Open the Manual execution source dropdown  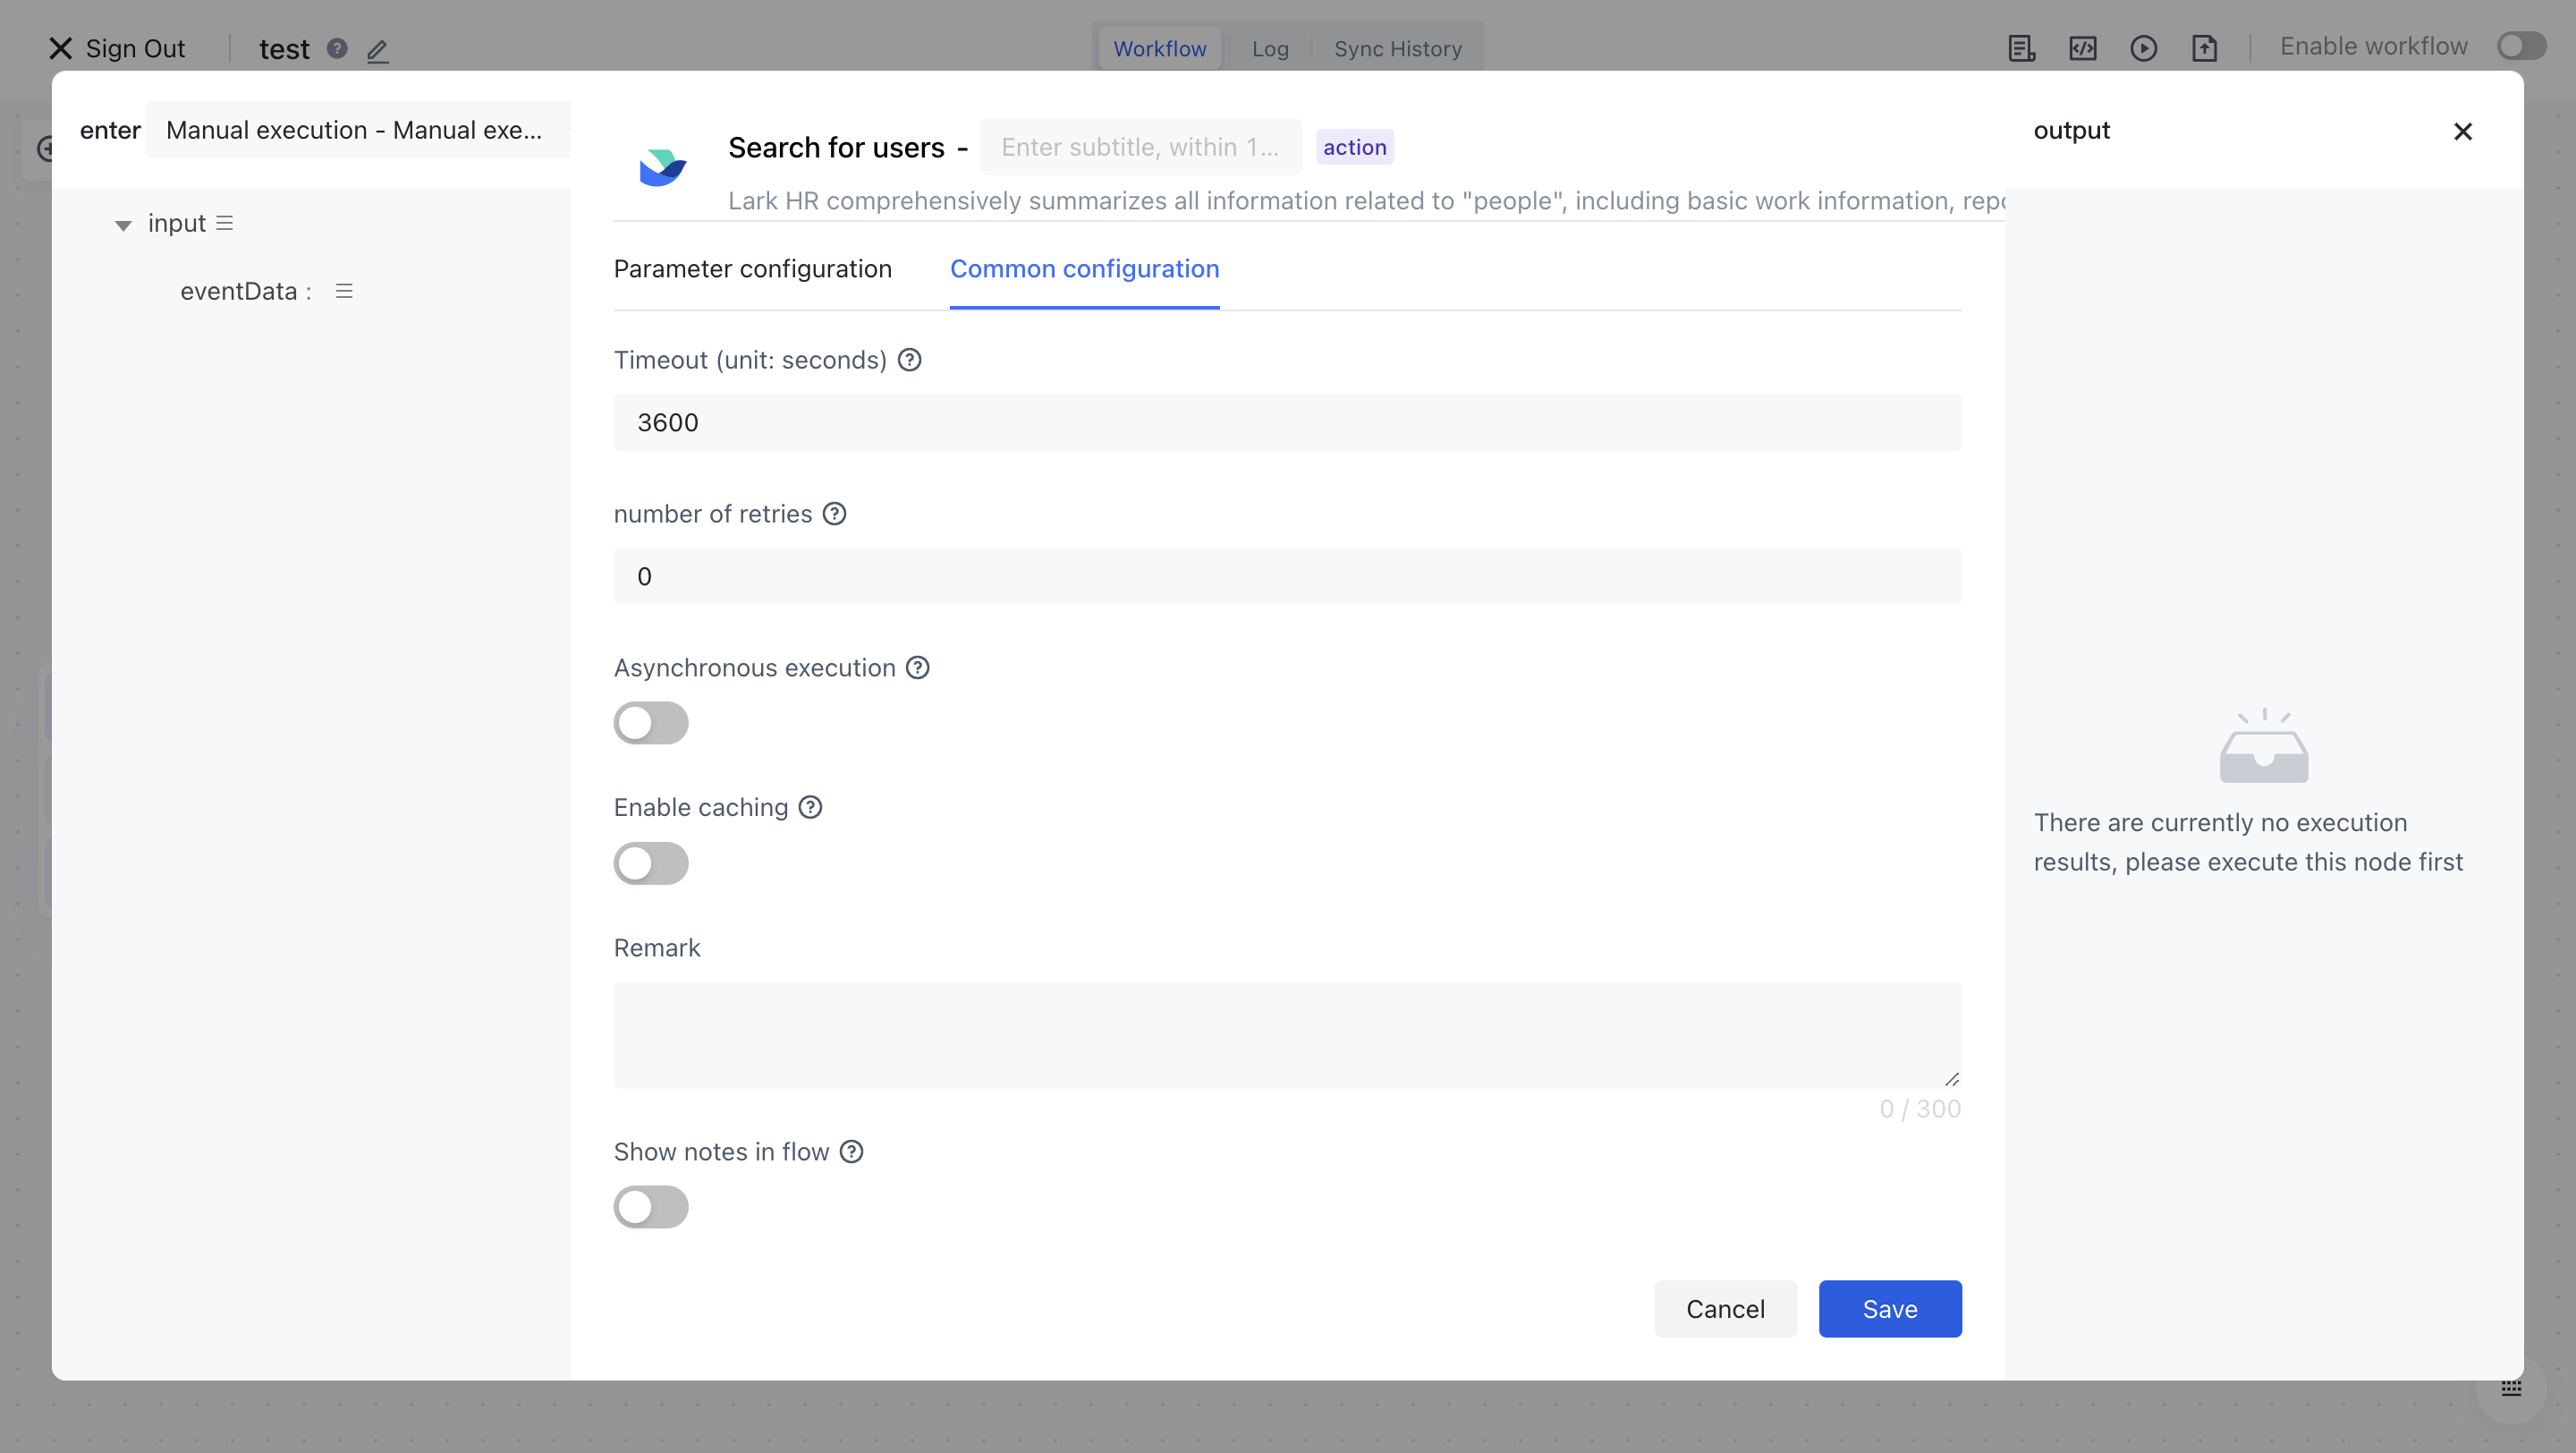tap(355, 130)
